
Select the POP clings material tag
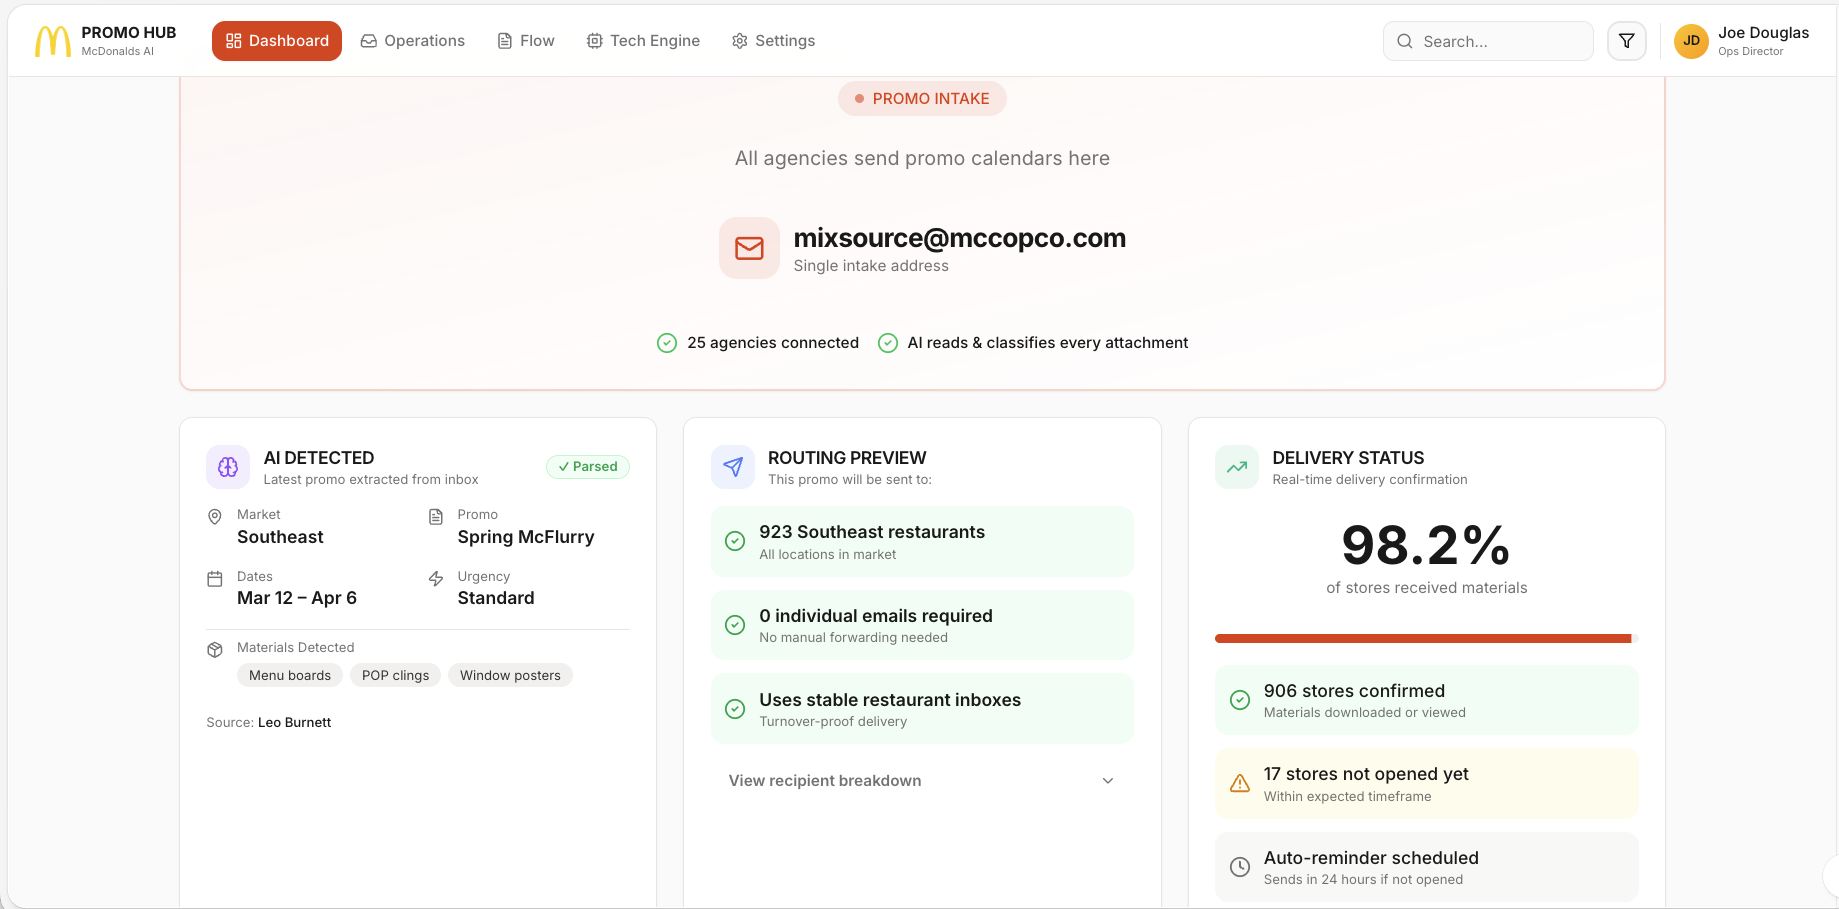(x=395, y=676)
